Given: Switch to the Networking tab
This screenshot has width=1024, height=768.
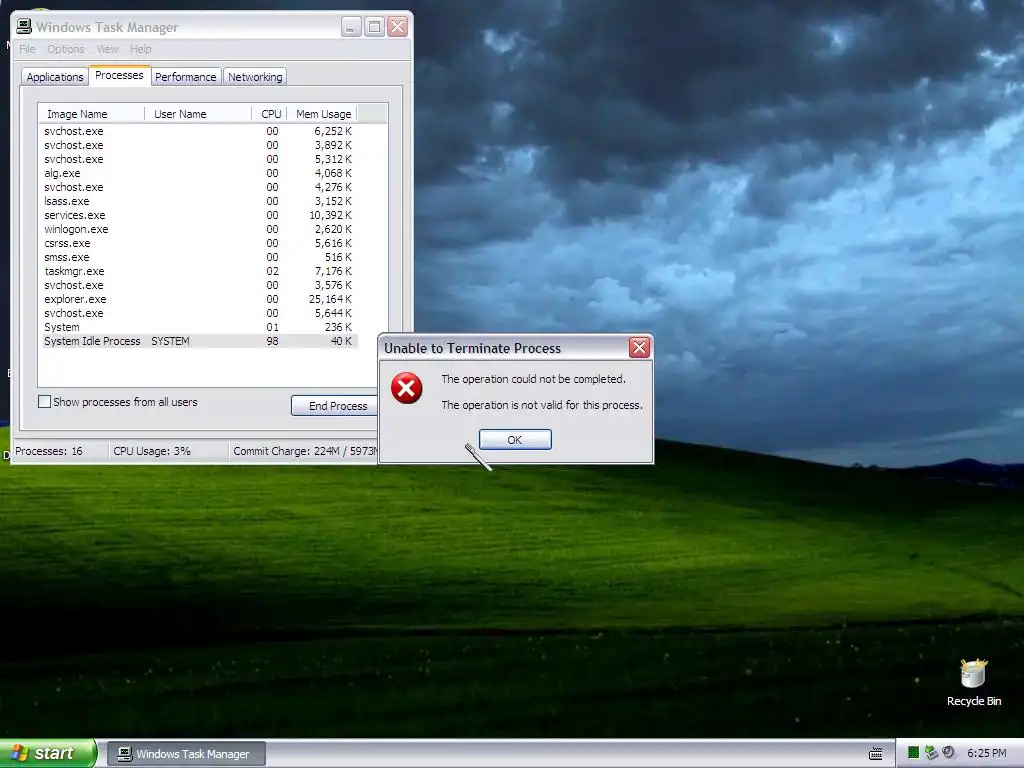Looking at the screenshot, I should point(255,77).
